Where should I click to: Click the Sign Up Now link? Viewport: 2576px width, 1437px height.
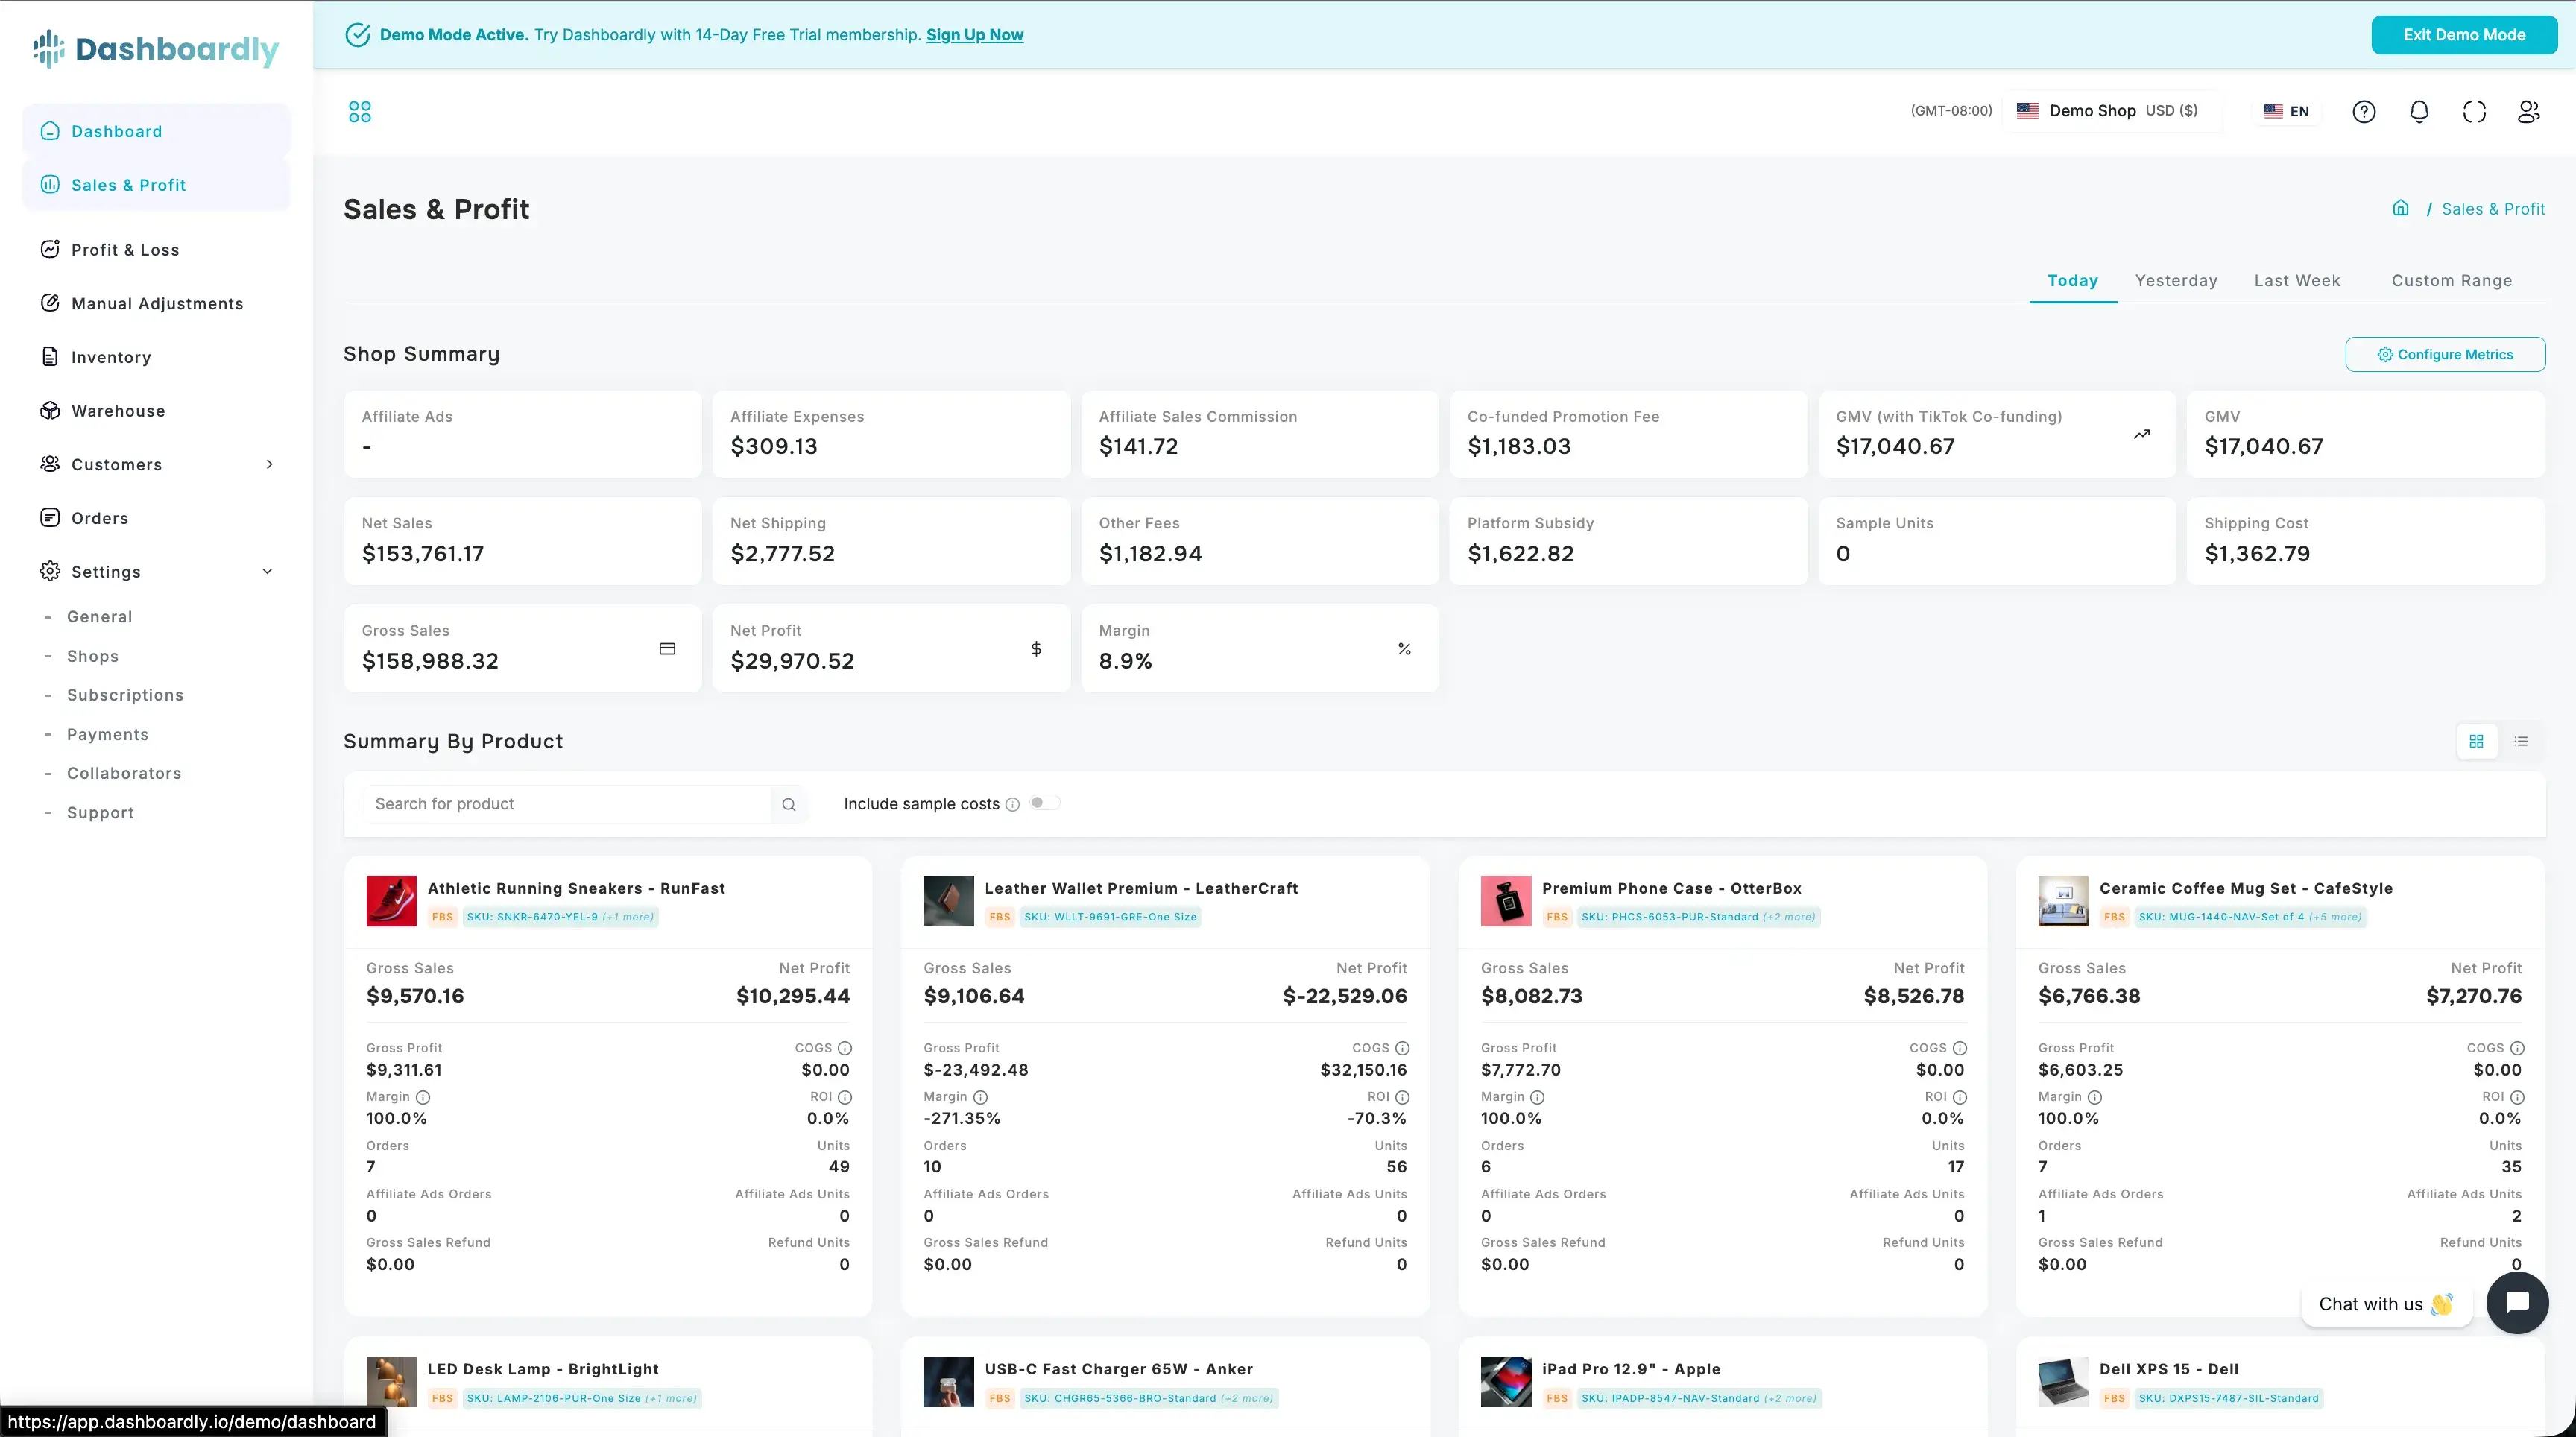pyautogui.click(x=974, y=35)
